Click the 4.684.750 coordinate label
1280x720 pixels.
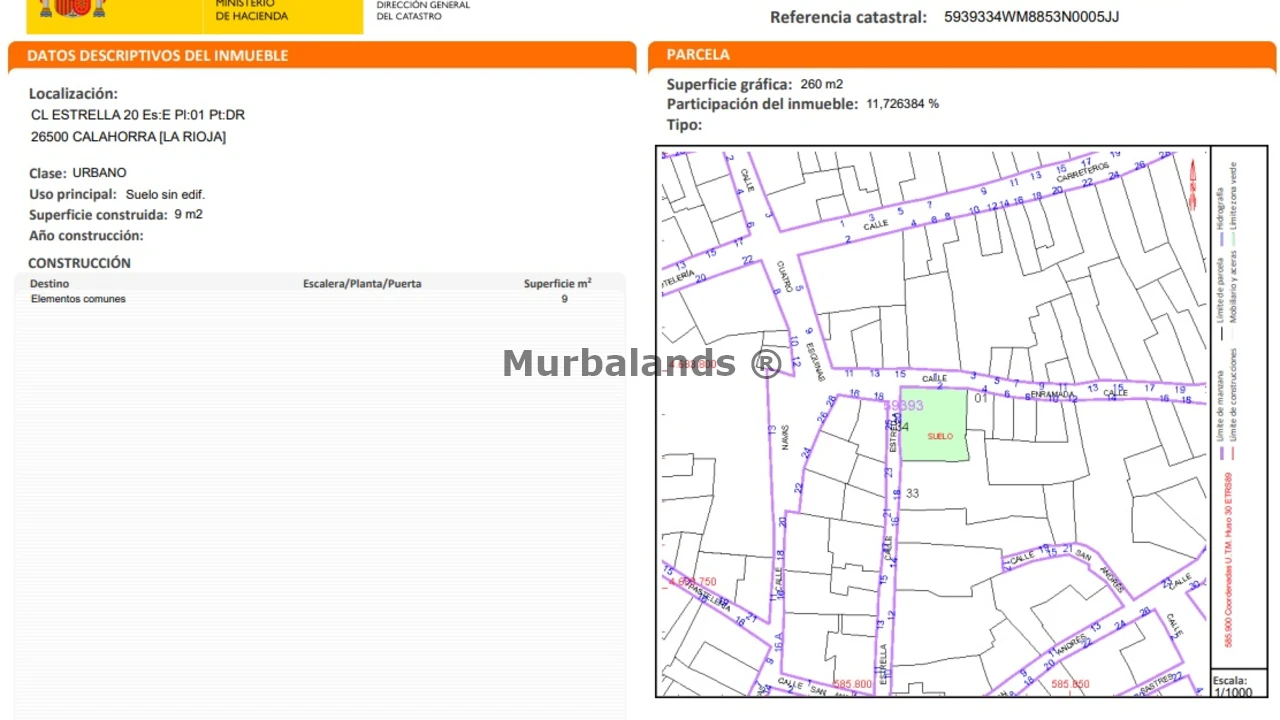(693, 582)
